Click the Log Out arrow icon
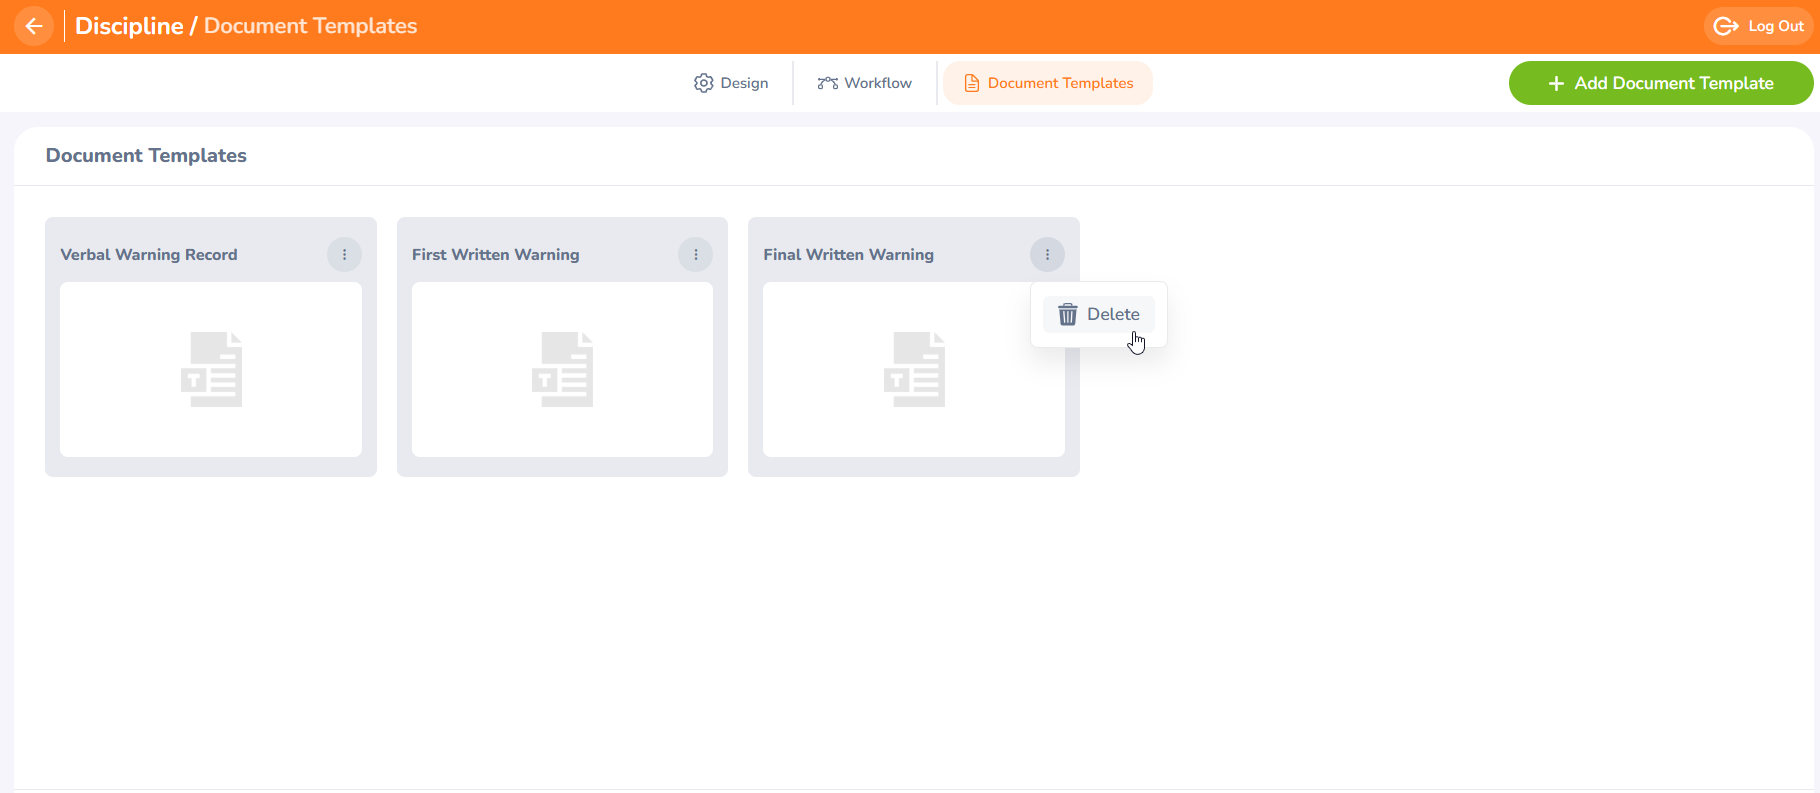This screenshot has width=1820, height=793. [1726, 27]
